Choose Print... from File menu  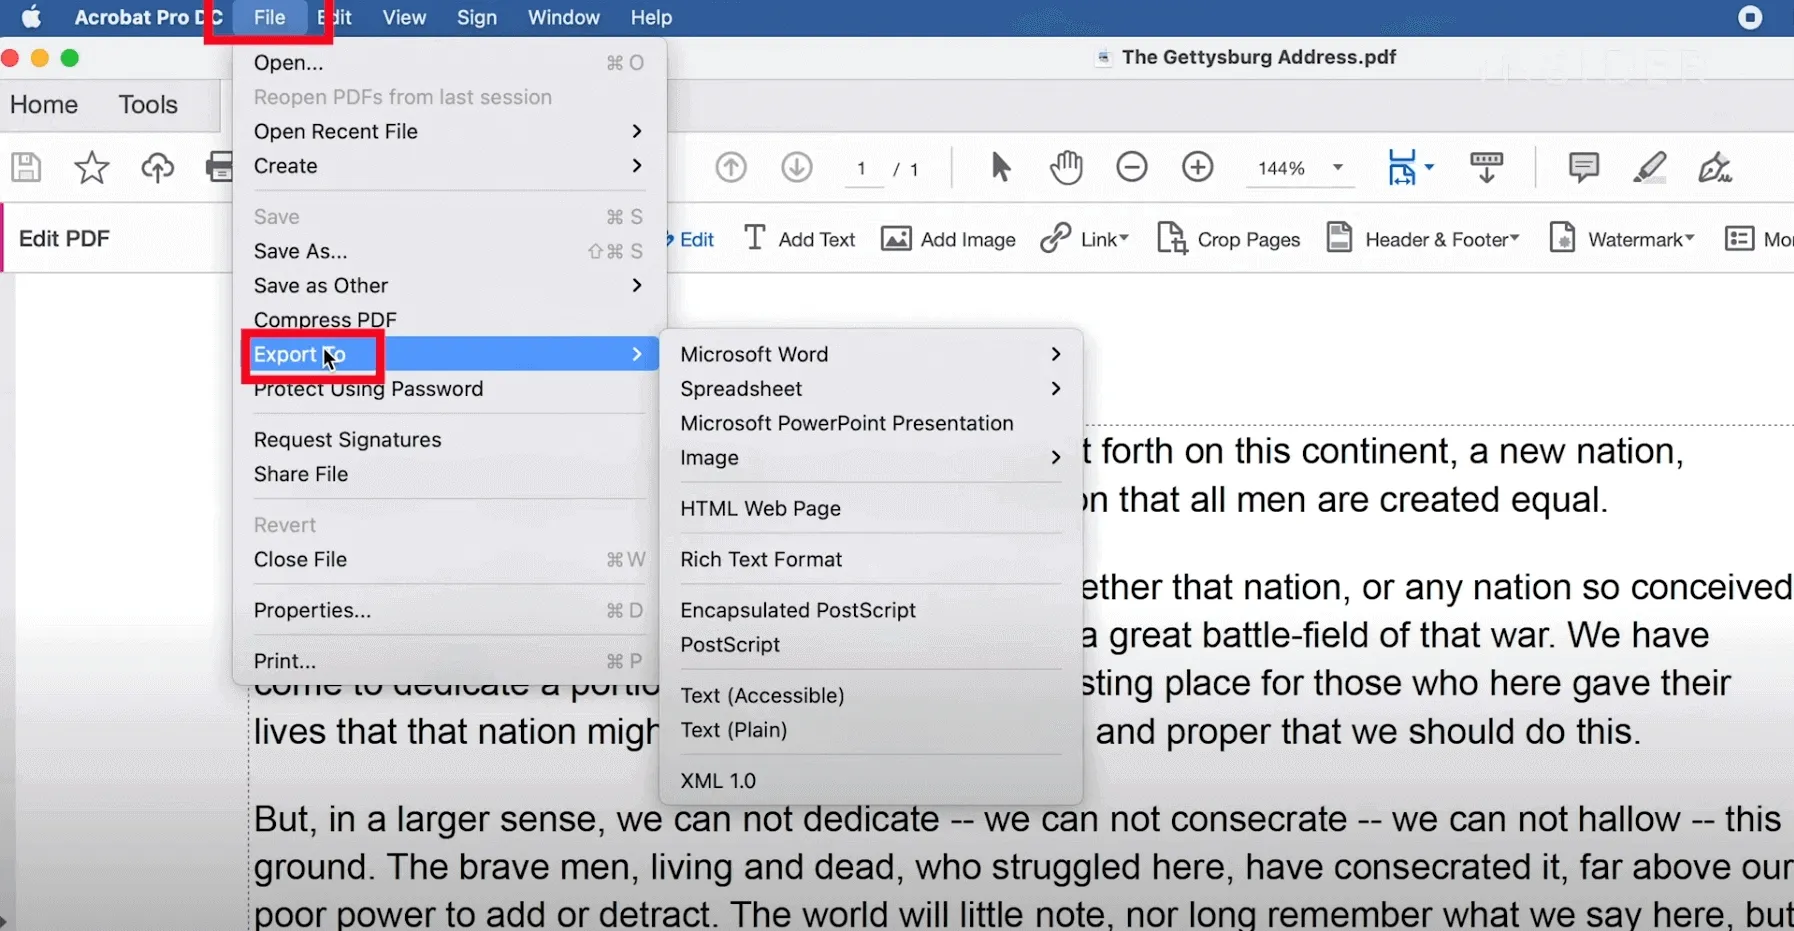coord(449,661)
